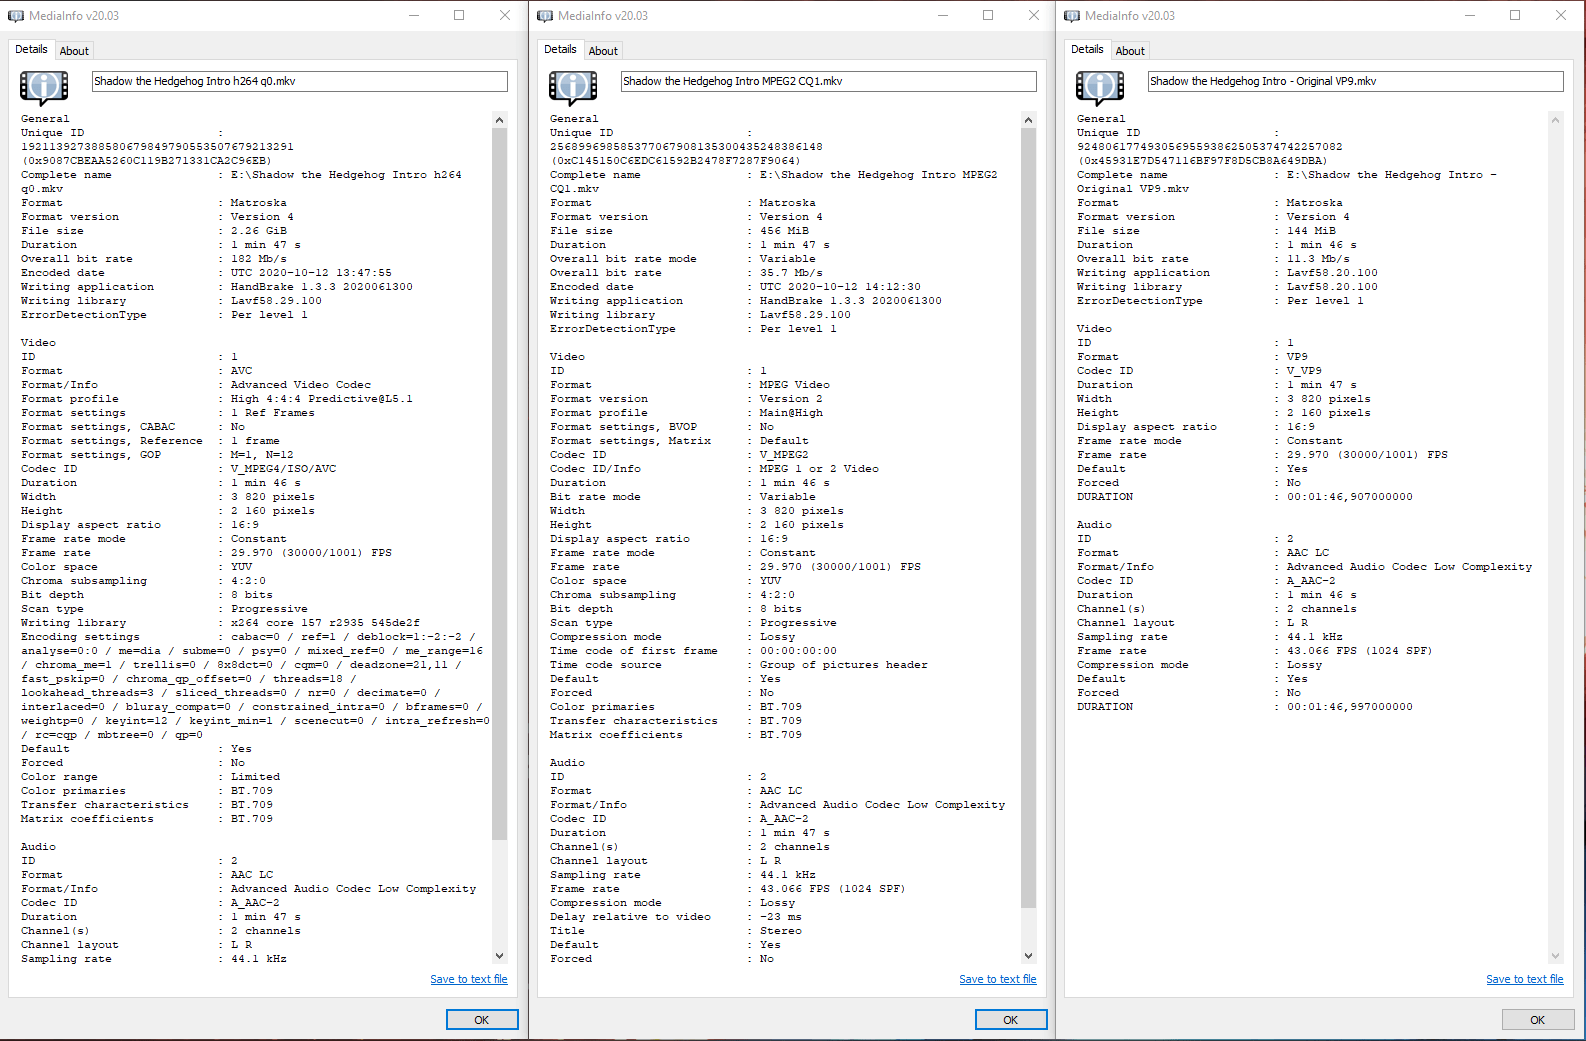Close the h264 q0 MediaInfo window
The image size is (1586, 1041).
point(505,15)
